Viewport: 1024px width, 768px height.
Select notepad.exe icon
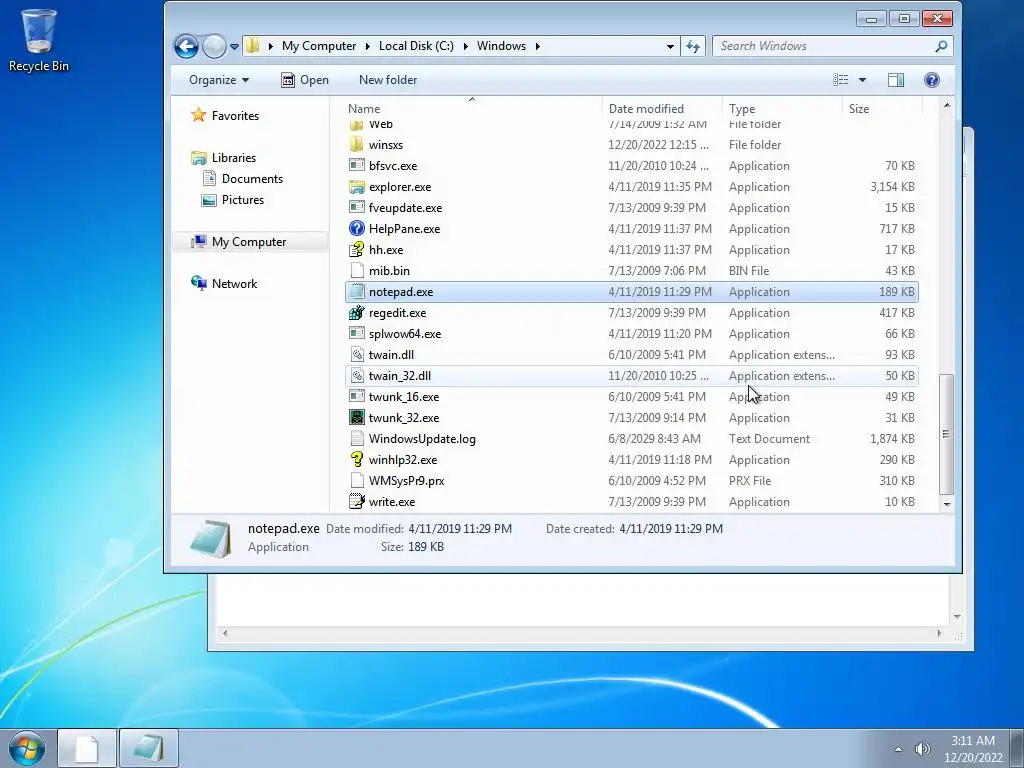pos(357,291)
